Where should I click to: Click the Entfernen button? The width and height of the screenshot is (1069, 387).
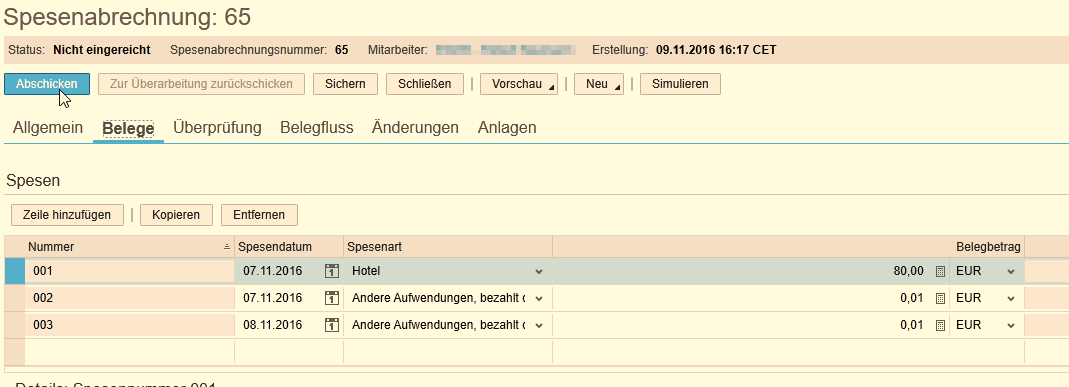(259, 215)
